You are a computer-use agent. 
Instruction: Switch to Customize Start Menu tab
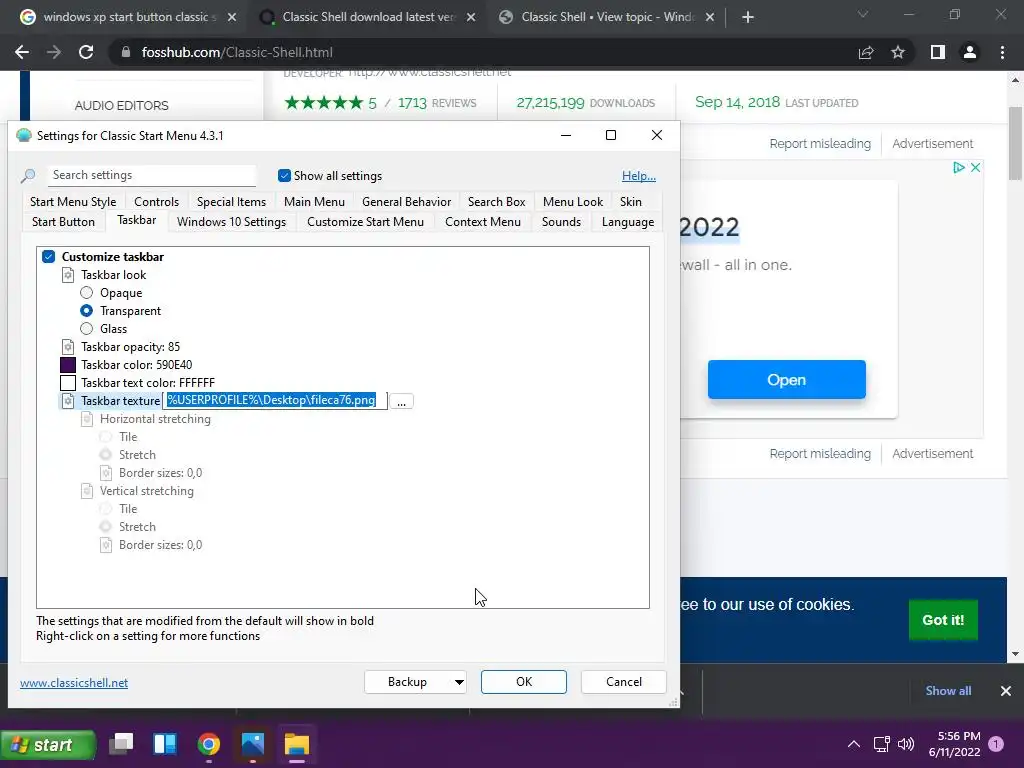click(x=365, y=222)
